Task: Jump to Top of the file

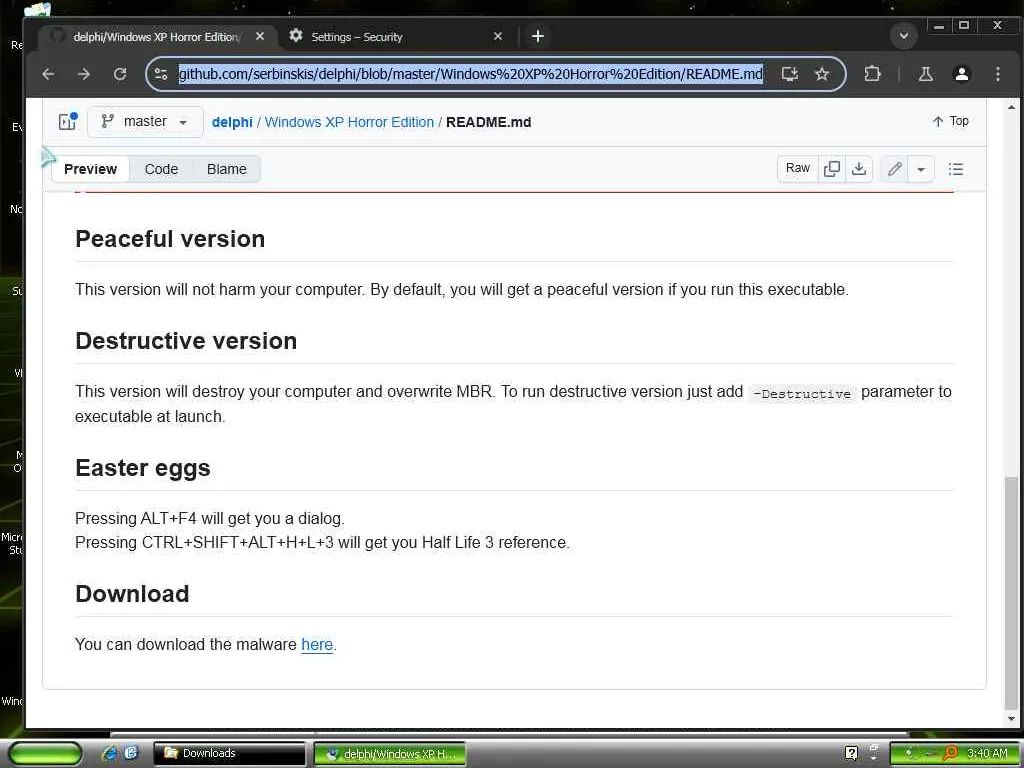Action: click(950, 121)
